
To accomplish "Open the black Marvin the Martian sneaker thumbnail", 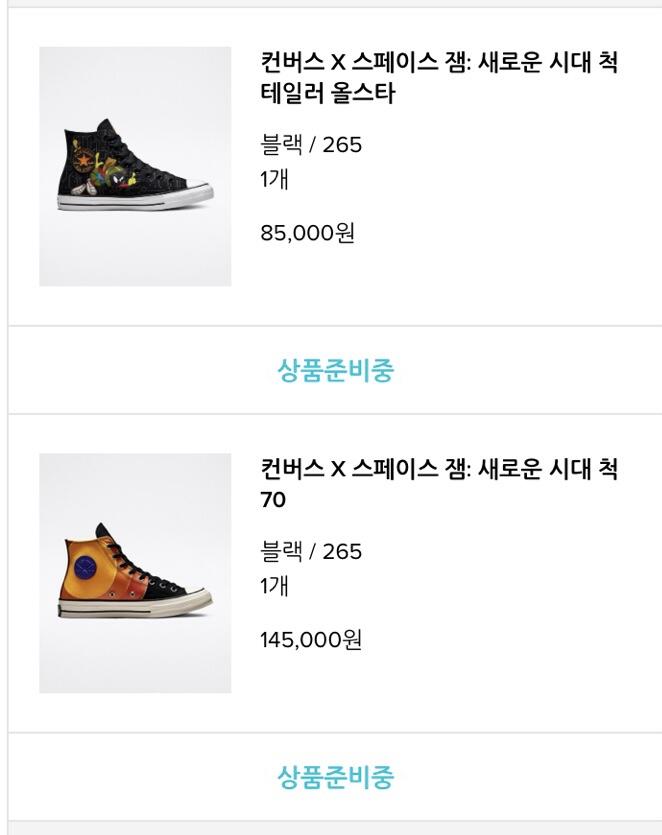I will point(135,166).
